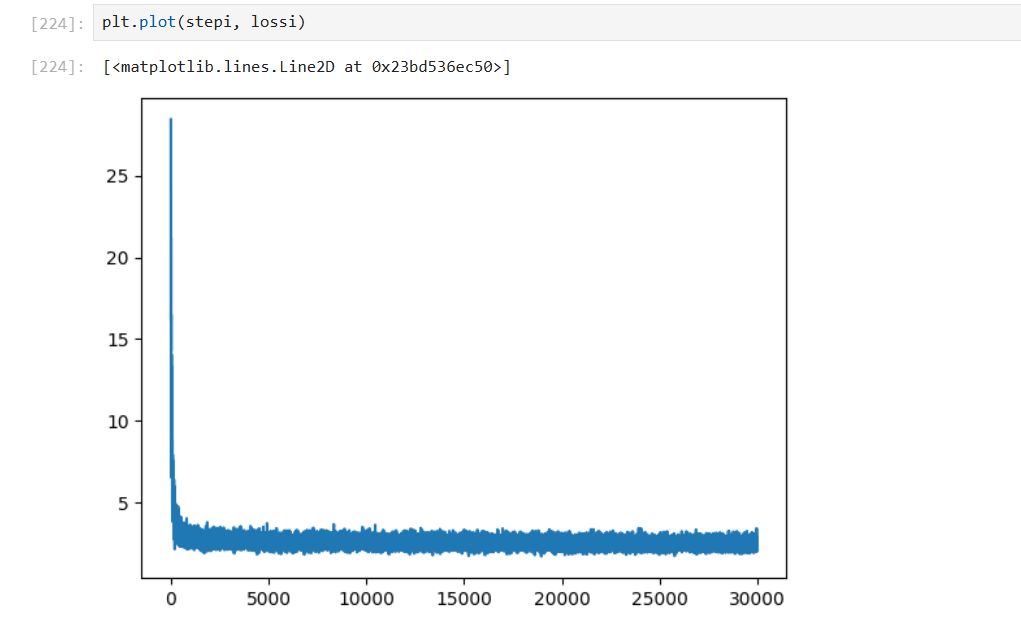
Task: Click the 'stepi' argument in the code
Action: click(197, 23)
